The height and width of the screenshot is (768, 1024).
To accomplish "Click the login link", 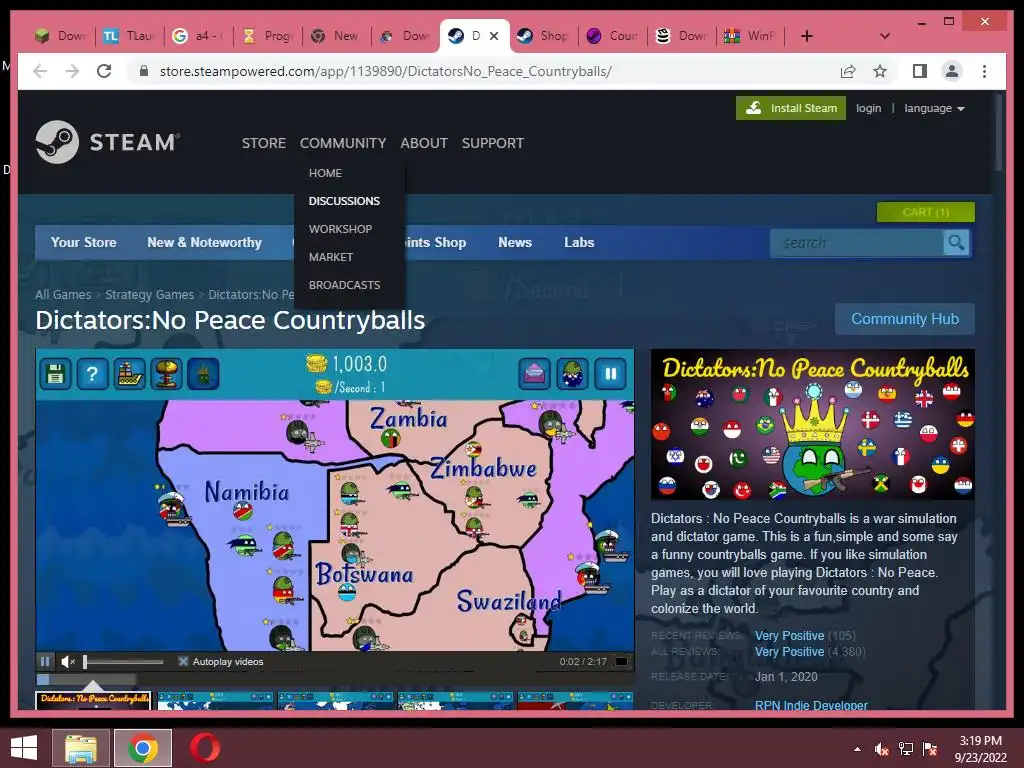I will pyautogui.click(x=869, y=108).
